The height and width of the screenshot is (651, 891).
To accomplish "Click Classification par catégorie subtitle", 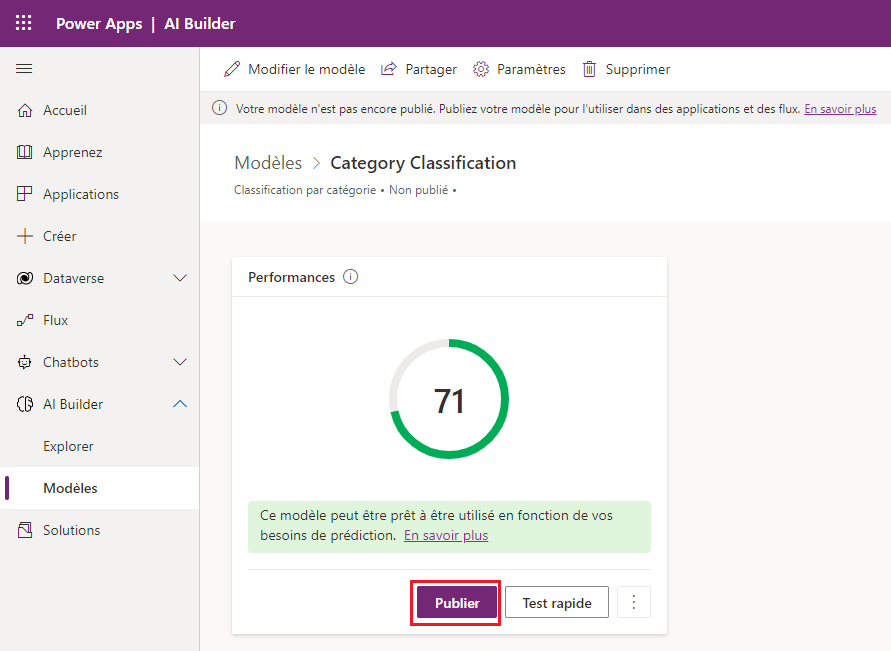I will pyautogui.click(x=305, y=190).
